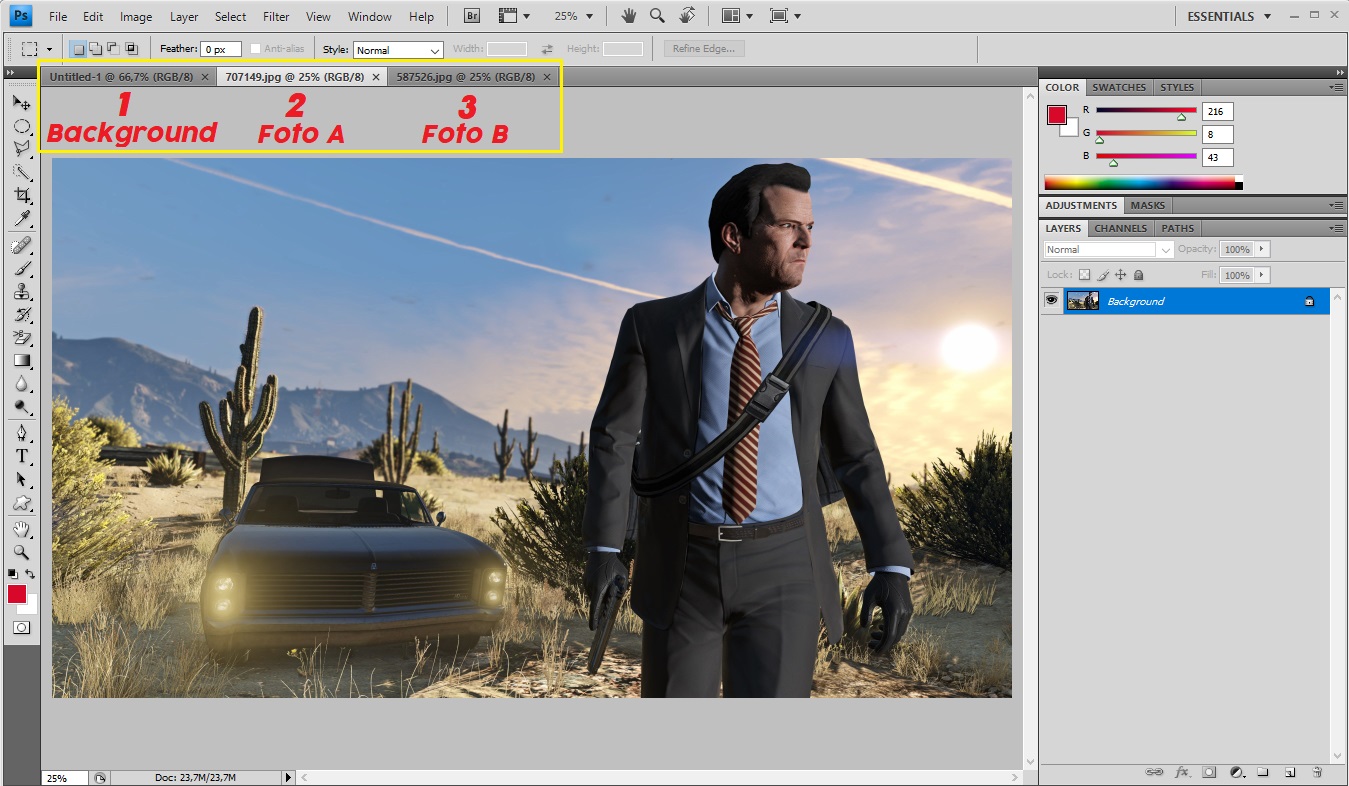The height and width of the screenshot is (786, 1349).
Task: Select the Dodge tool
Action: click(x=21, y=407)
